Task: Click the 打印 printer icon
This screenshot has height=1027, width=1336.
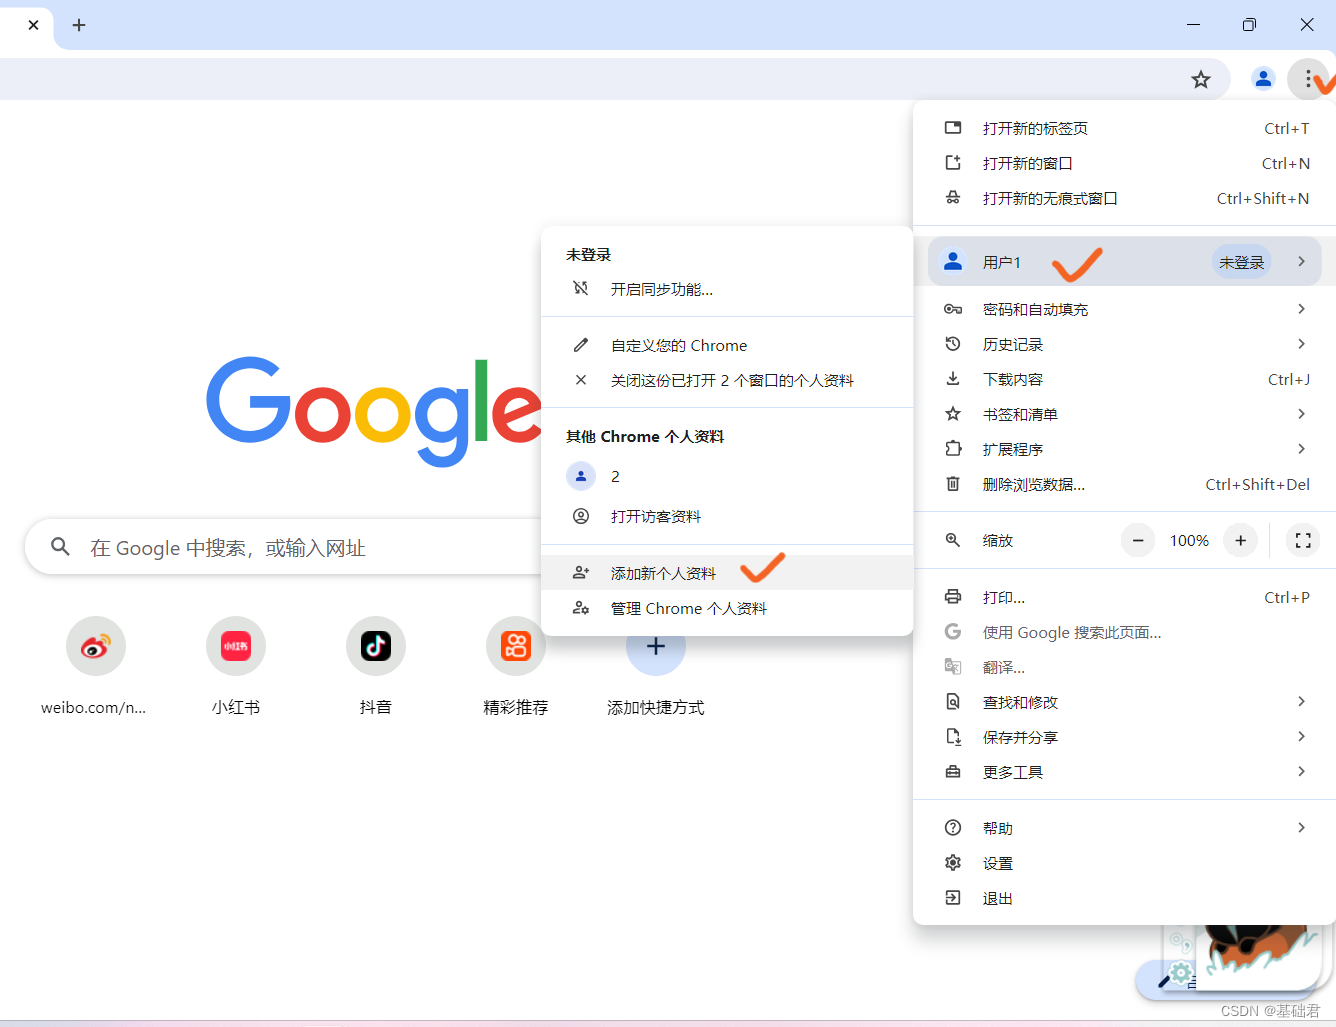Action: pyautogui.click(x=953, y=597)
